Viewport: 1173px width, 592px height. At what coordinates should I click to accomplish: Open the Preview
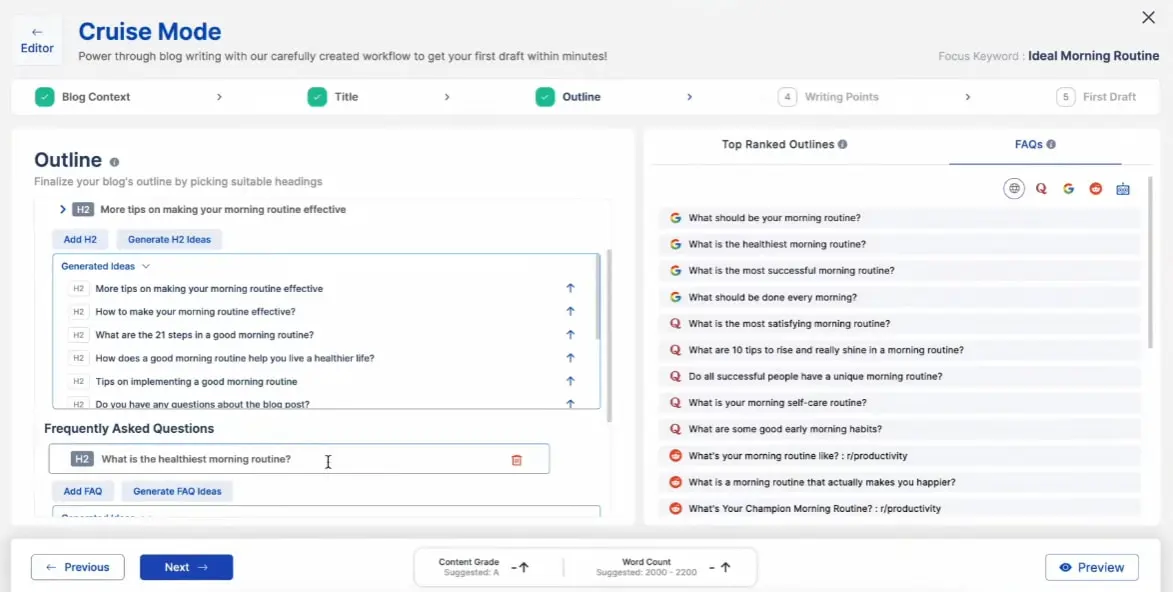pos(1091,567)
